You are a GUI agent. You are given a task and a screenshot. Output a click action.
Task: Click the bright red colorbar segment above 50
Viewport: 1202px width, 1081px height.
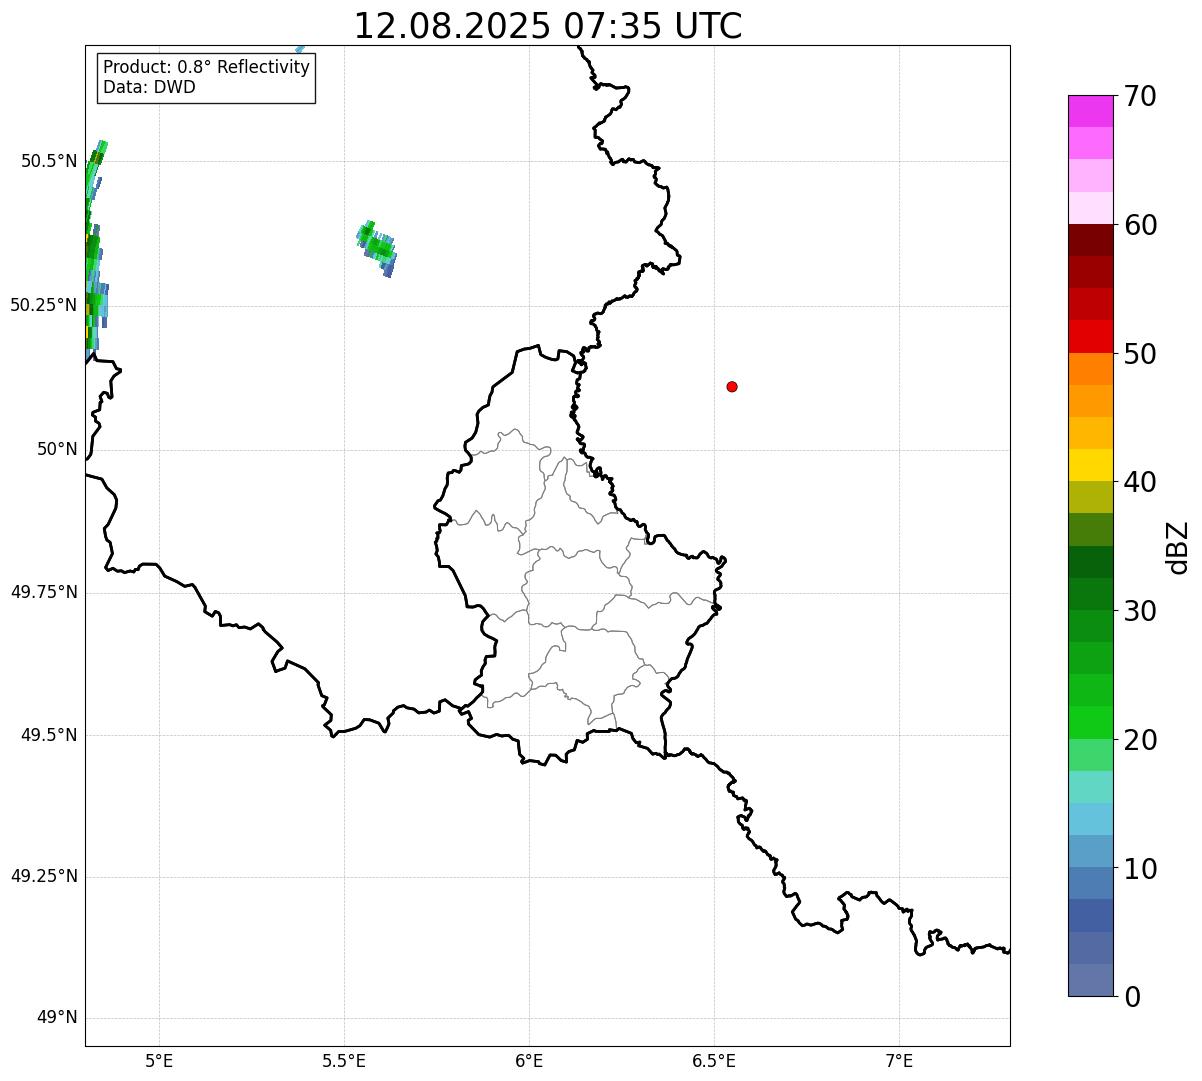(x=1090, y=336)
